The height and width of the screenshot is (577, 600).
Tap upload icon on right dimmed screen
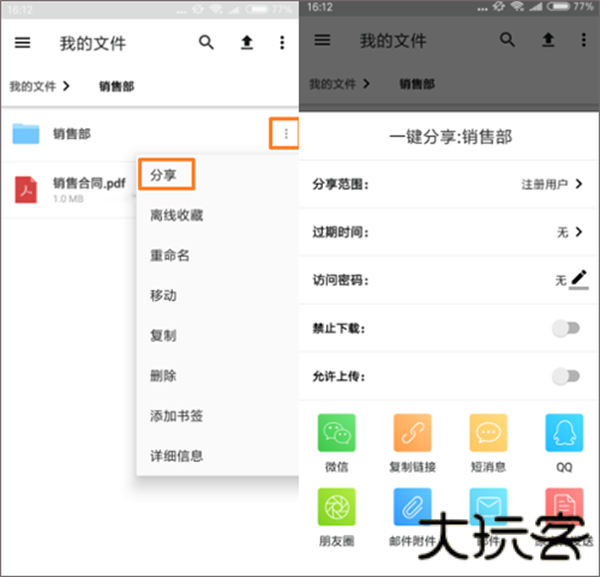click(548, 40)
